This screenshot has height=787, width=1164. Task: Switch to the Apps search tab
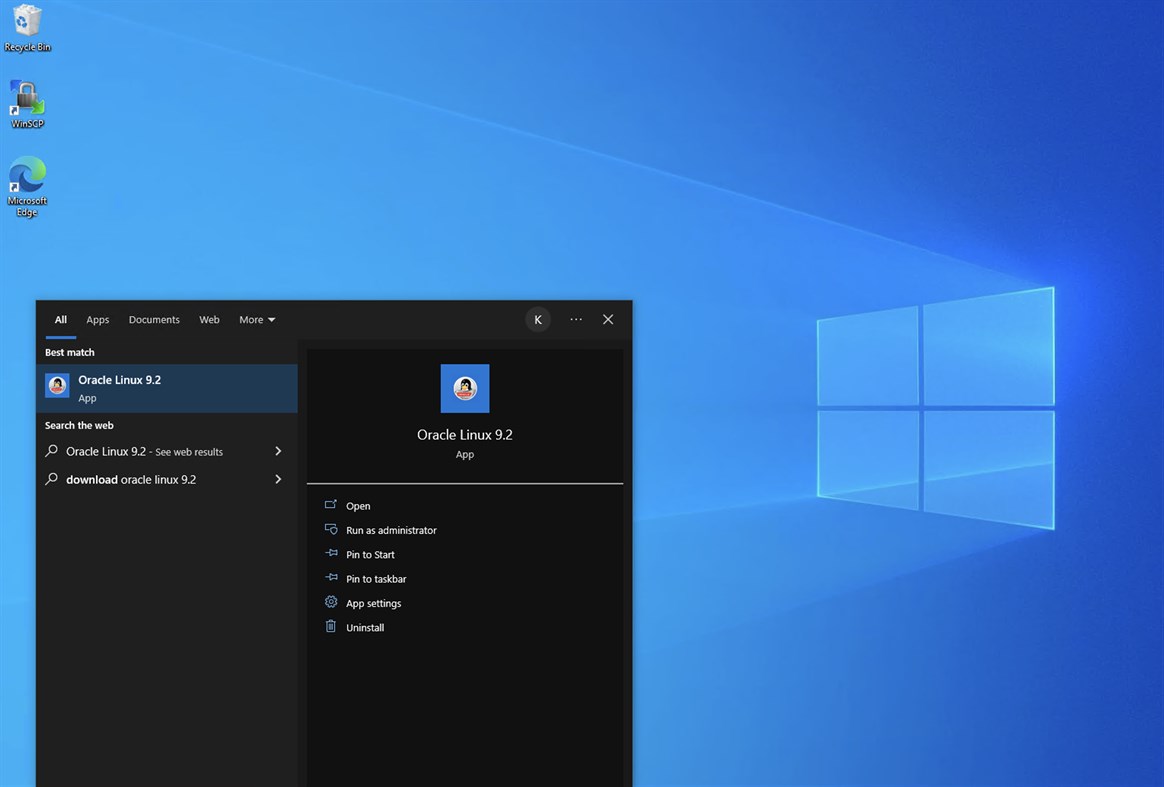97,320
